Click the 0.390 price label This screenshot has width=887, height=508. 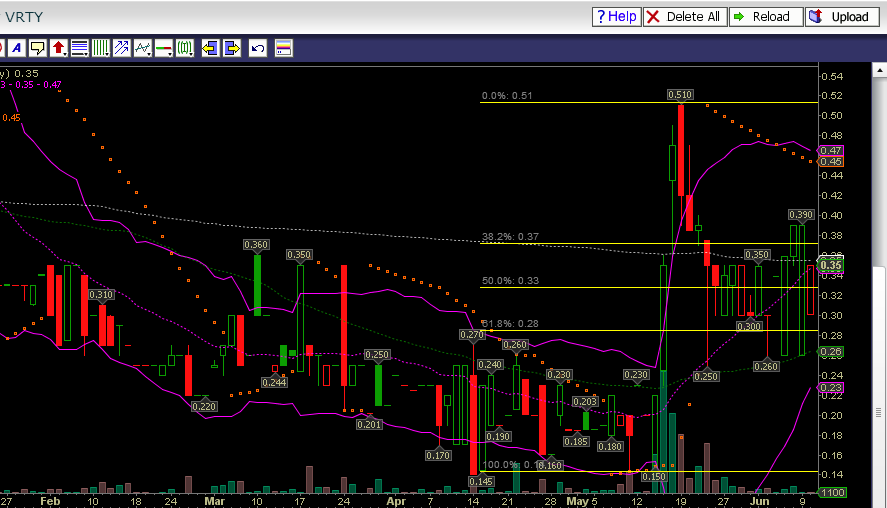(801, 214)
